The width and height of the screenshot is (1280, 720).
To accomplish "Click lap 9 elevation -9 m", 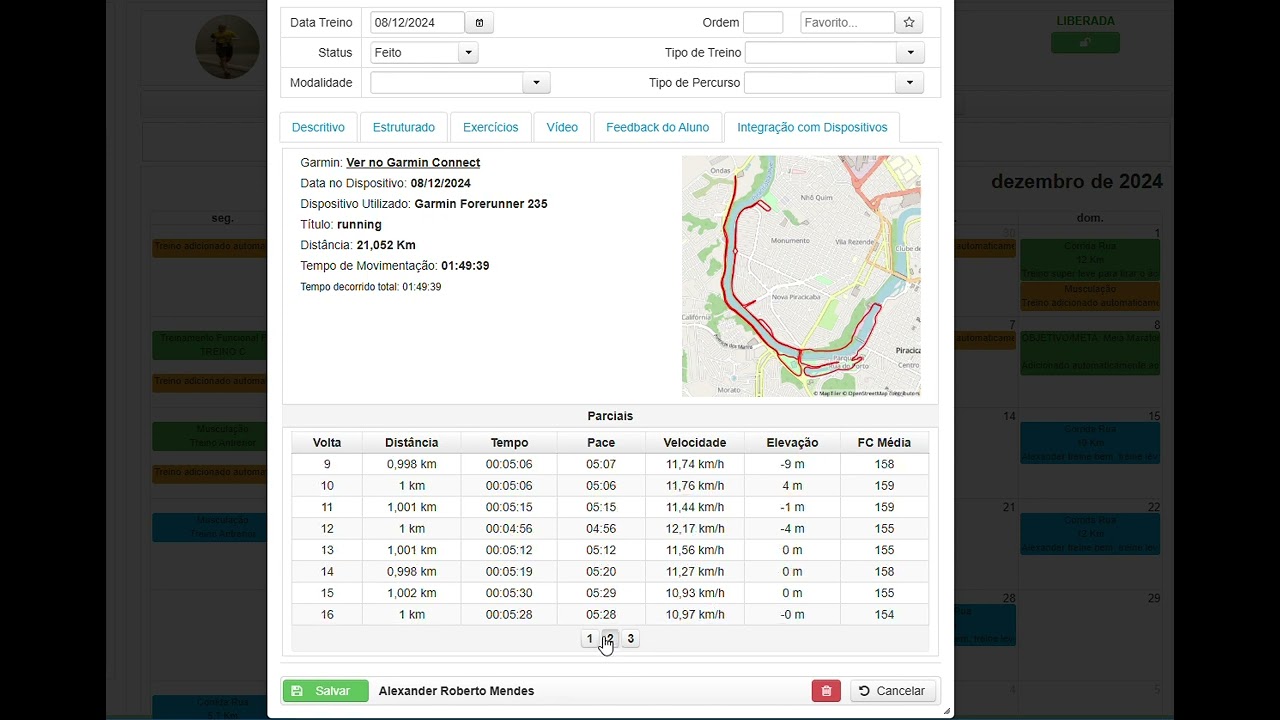I will [x=792, y=464].
